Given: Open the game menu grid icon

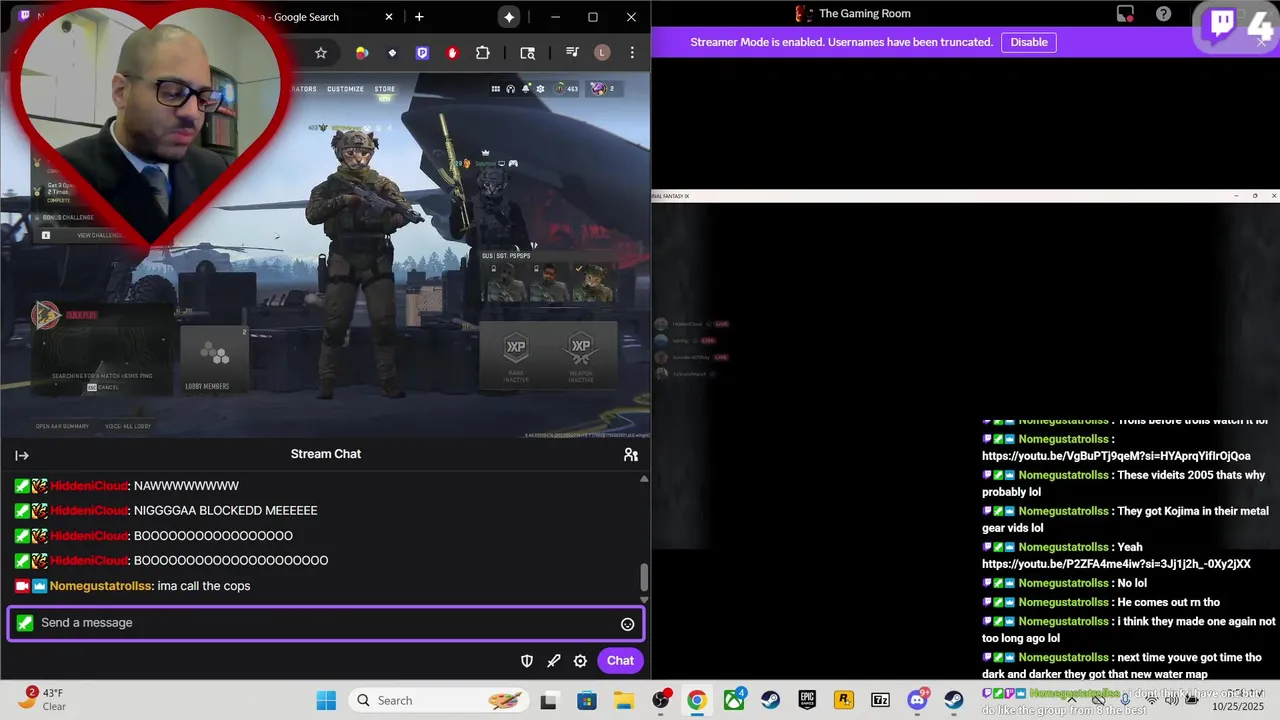Looking at the screenshot, I should pos(495,89).
